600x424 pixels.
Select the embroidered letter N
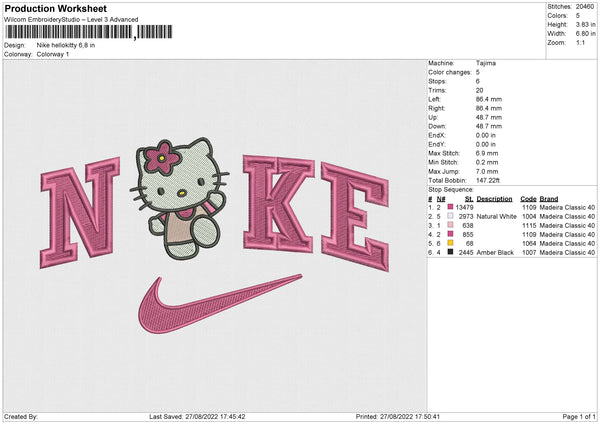(x=80, y=212)
